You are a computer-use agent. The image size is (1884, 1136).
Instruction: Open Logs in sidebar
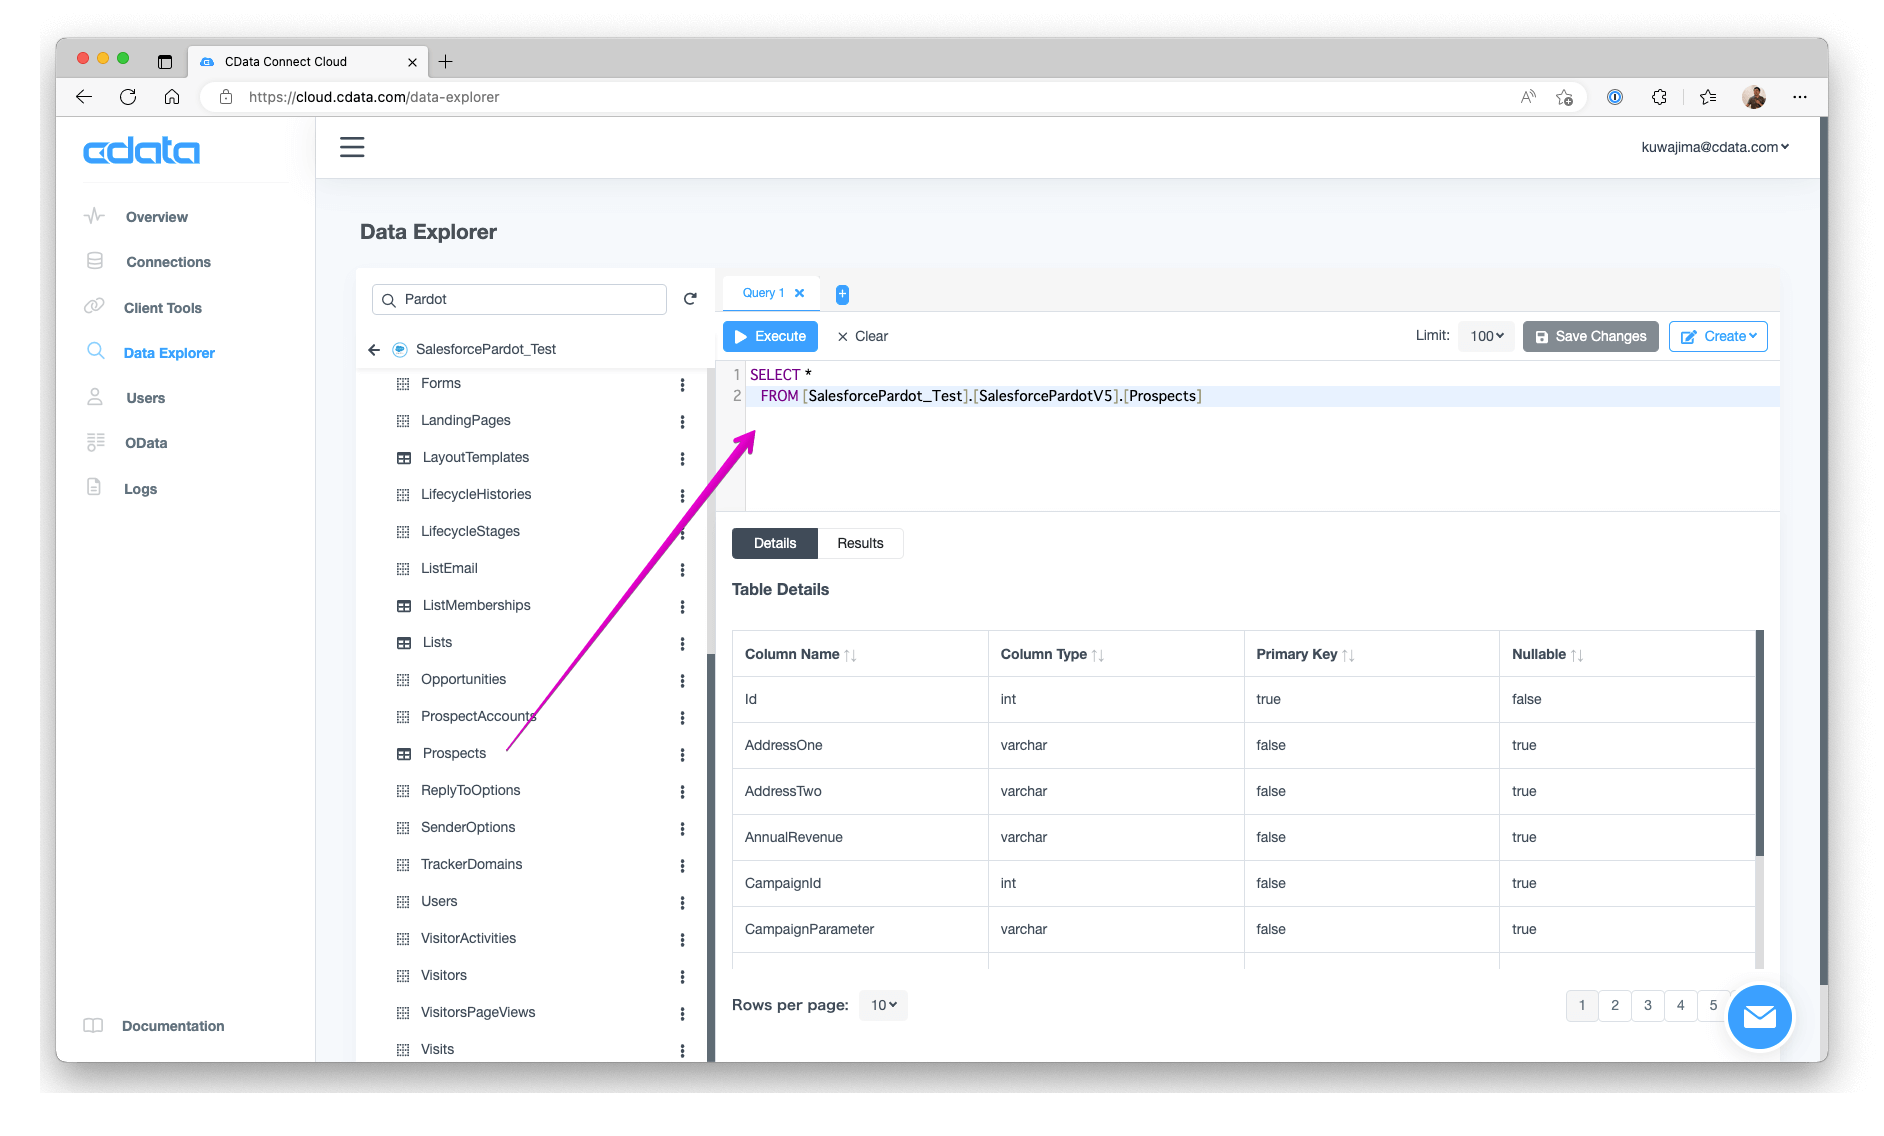(x=140, y=489)
